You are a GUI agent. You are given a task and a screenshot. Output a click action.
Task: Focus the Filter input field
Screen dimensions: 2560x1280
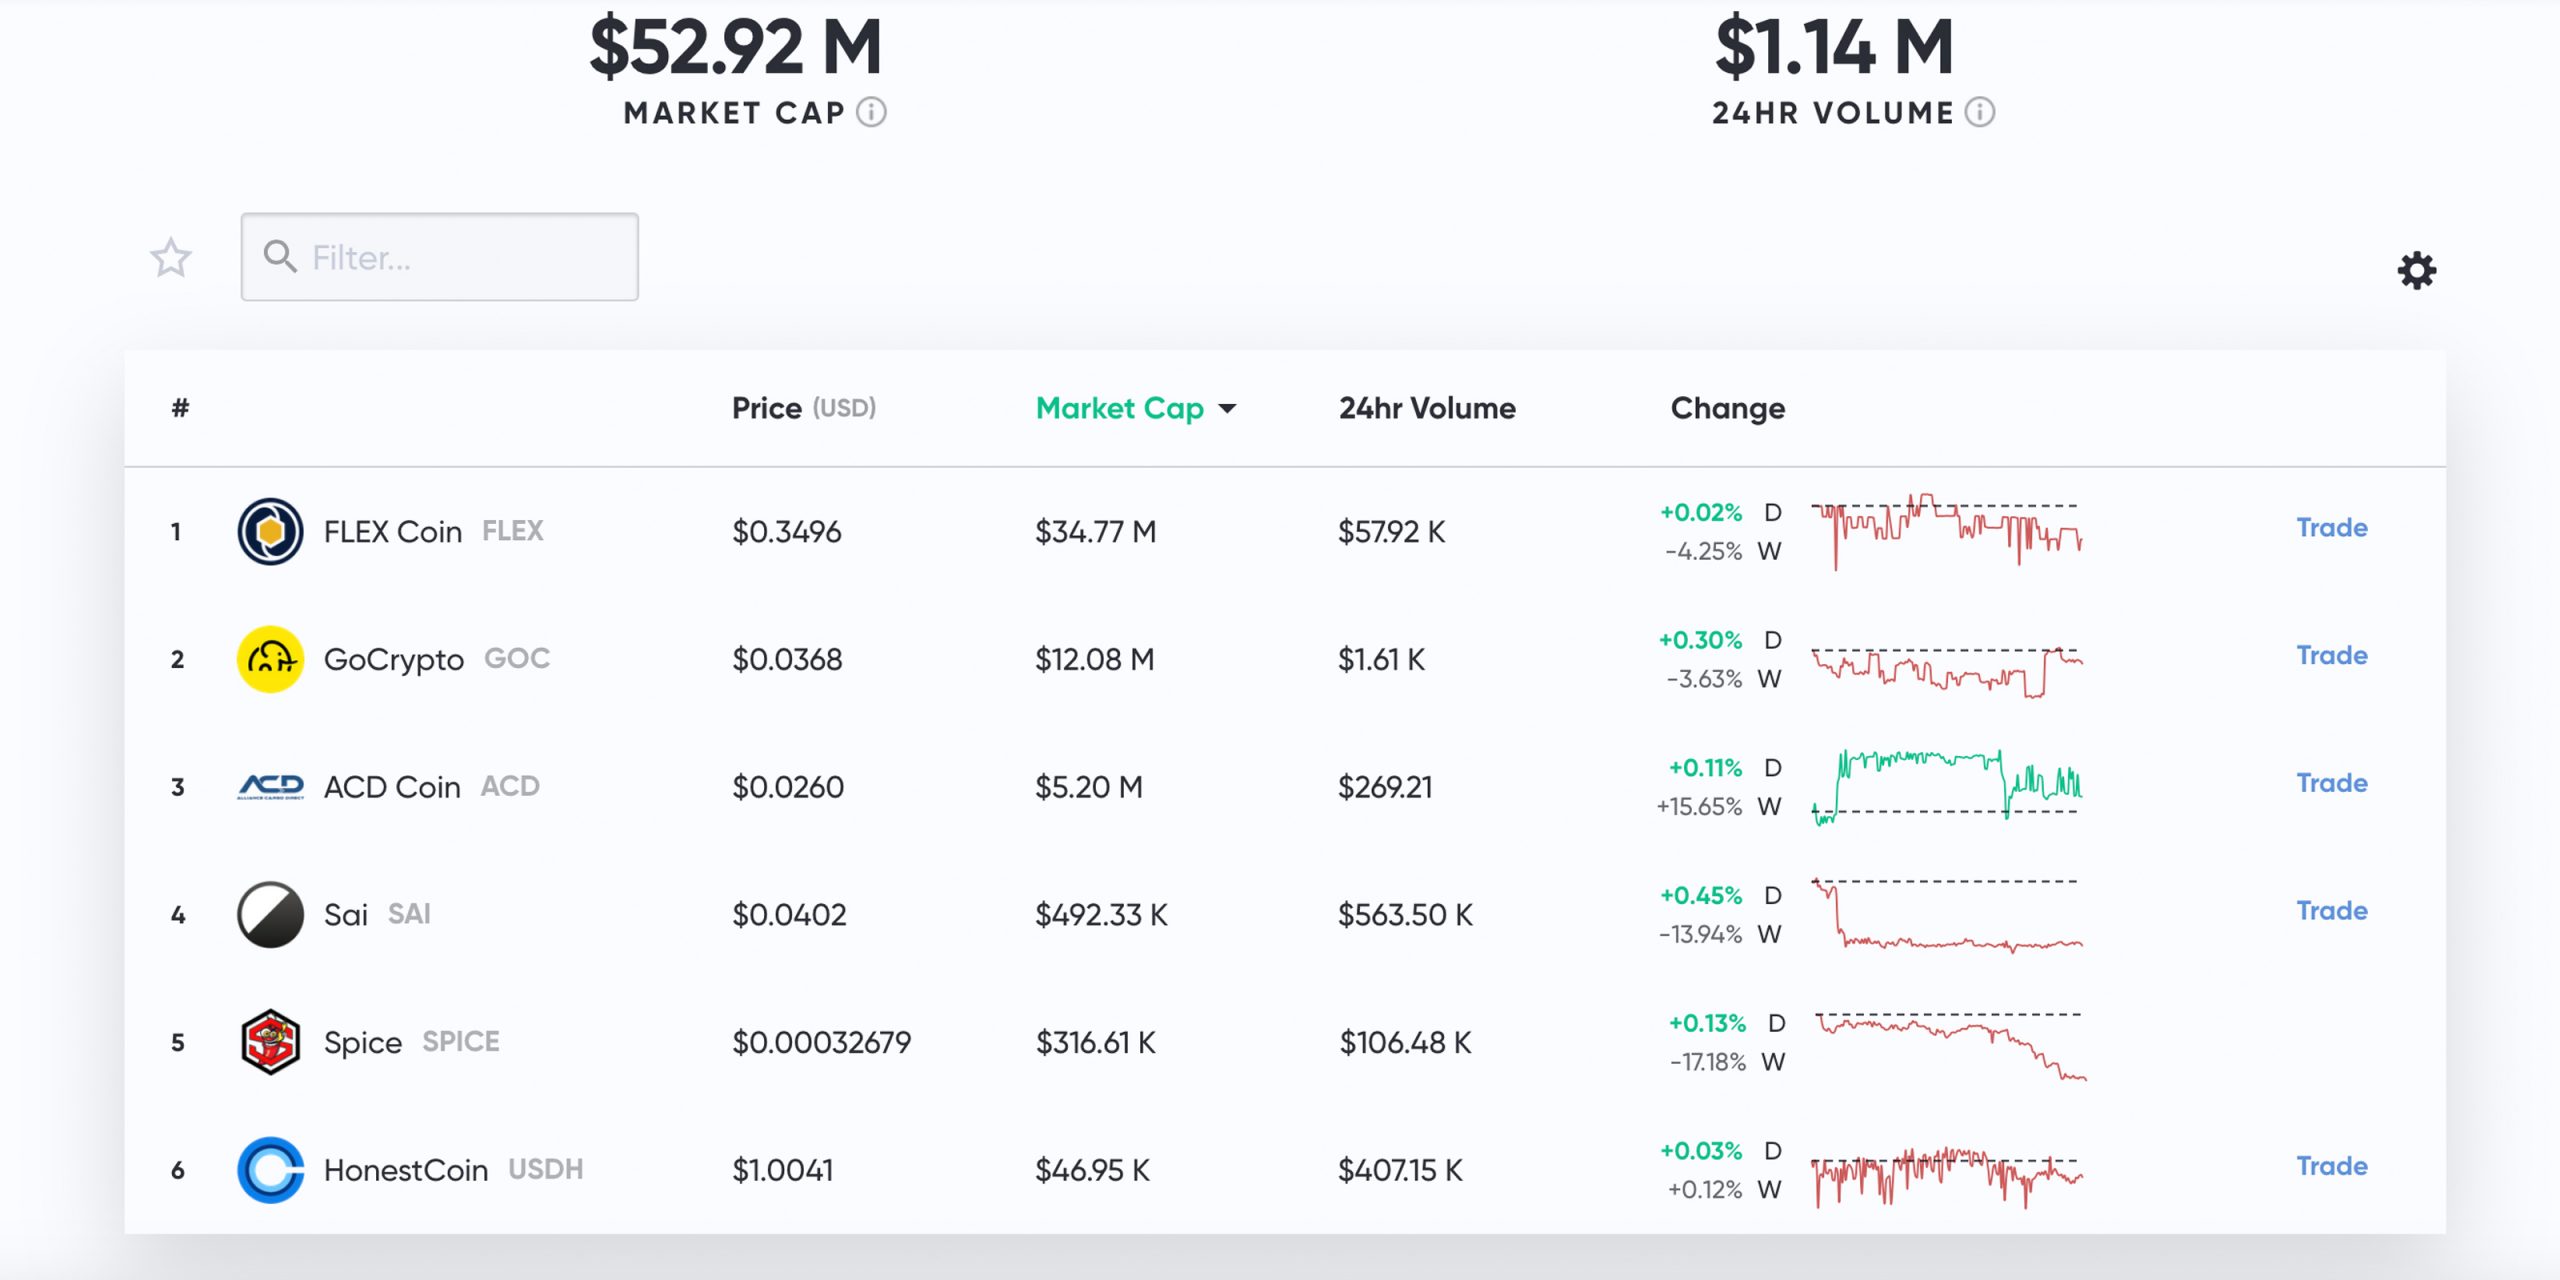coord(440,257)
